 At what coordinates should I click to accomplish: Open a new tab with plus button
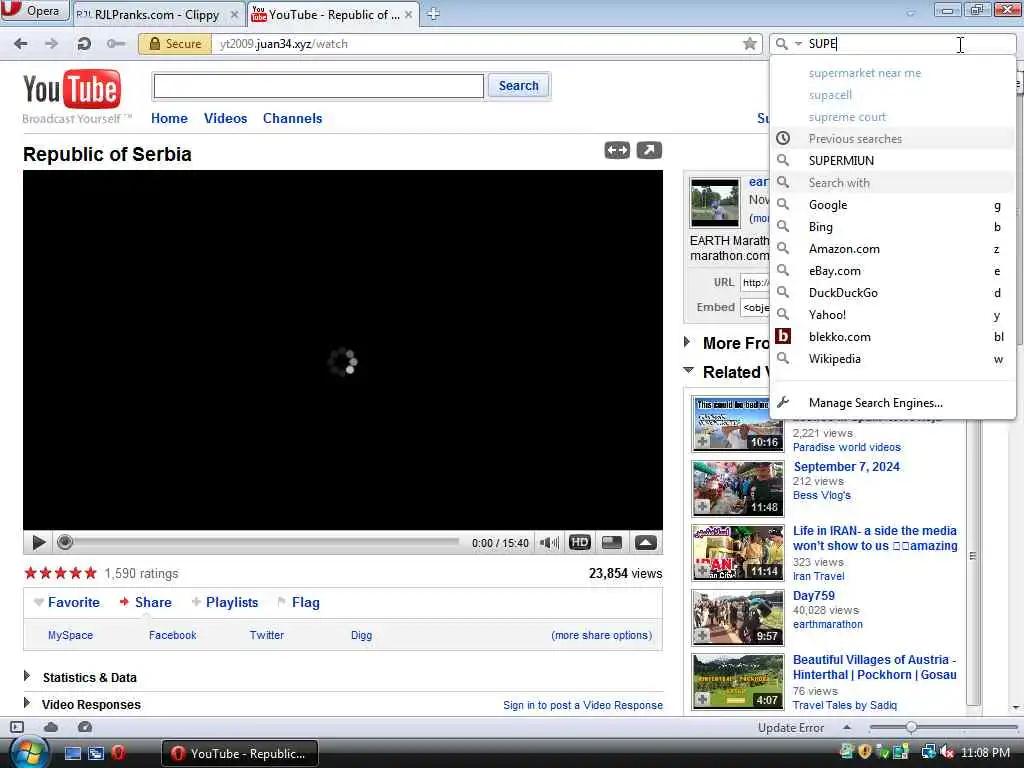point(433,14)
